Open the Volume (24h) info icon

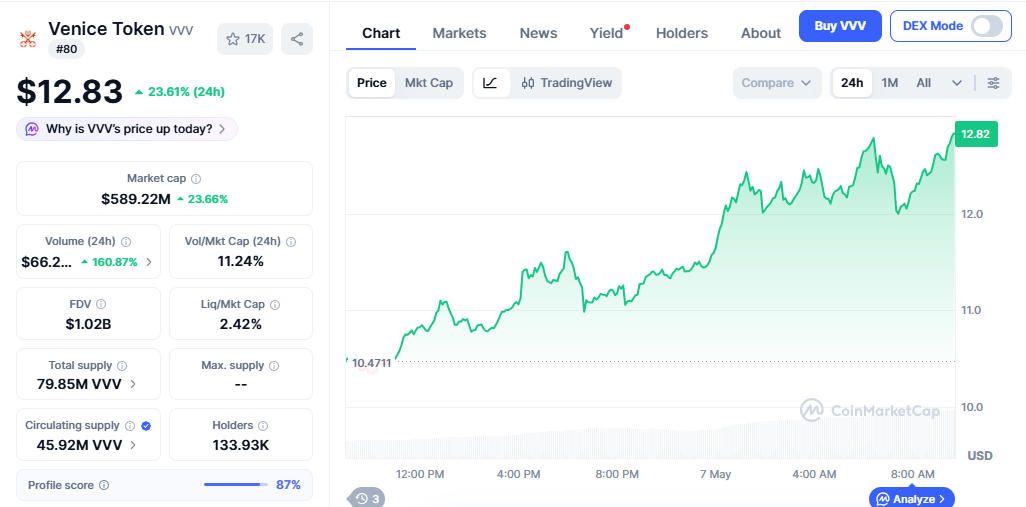point(126,241)
